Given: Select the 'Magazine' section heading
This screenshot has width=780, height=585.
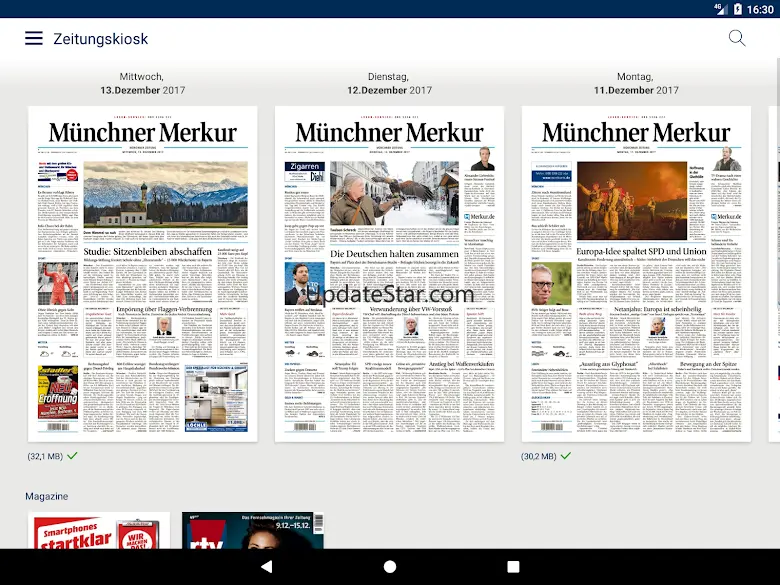Looking at the screenshot, I should pyautogui.click(x=47, y=496).
